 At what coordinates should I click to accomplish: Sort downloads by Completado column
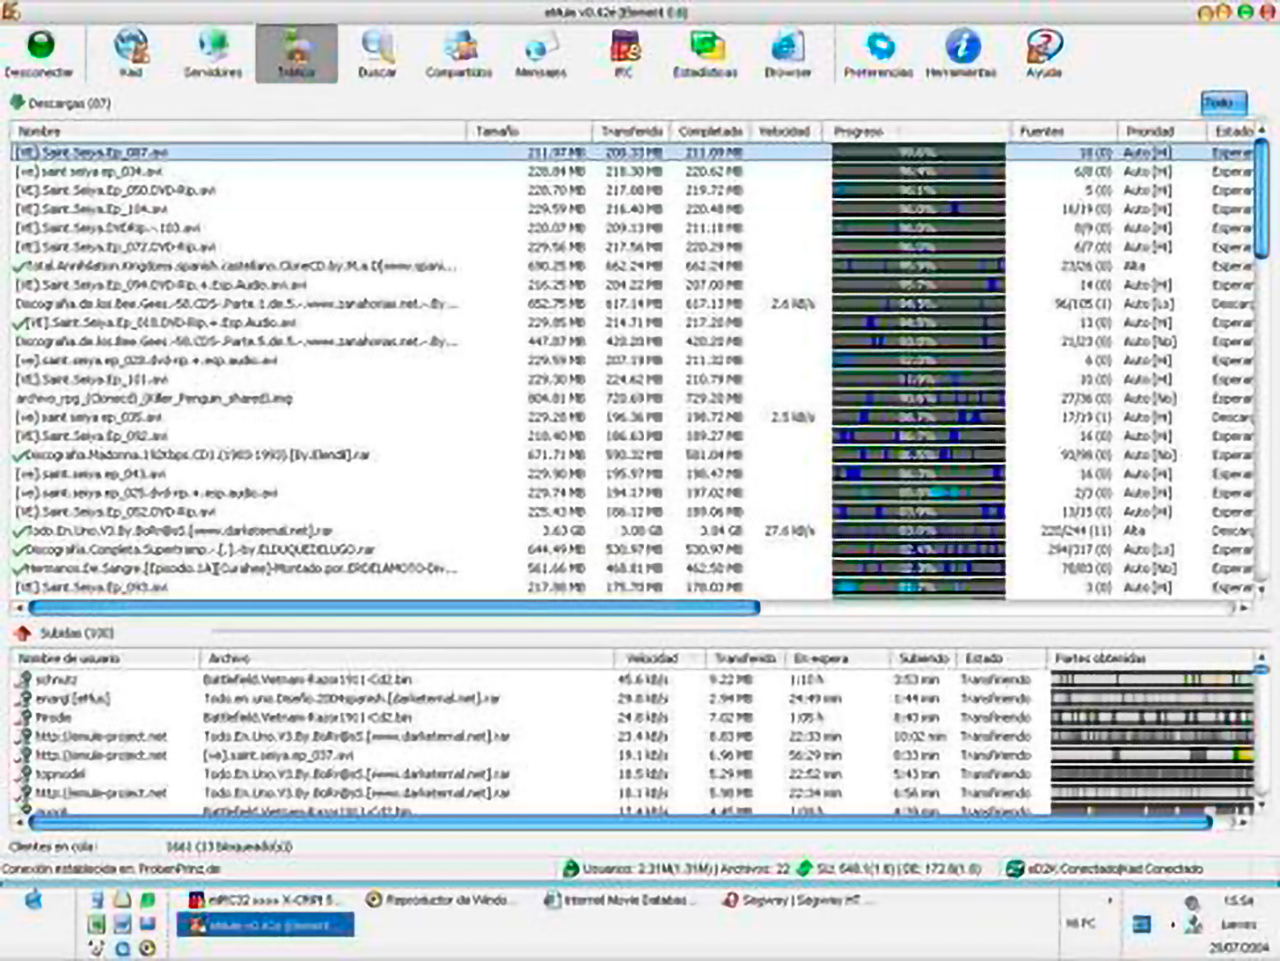[710, 131]
